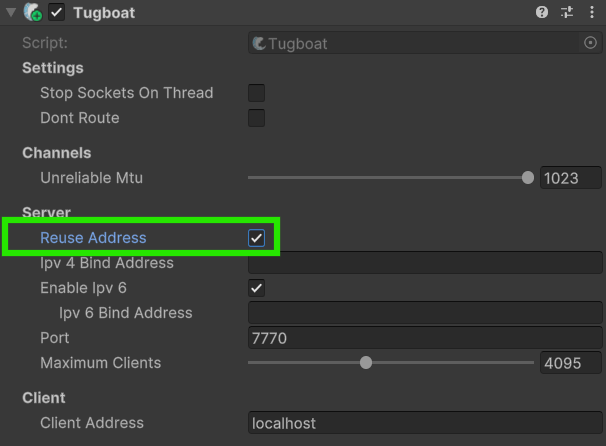Disable the Enable Ipv 6 checkbox
Screen dimensions: 606x446
coord(257,288)
